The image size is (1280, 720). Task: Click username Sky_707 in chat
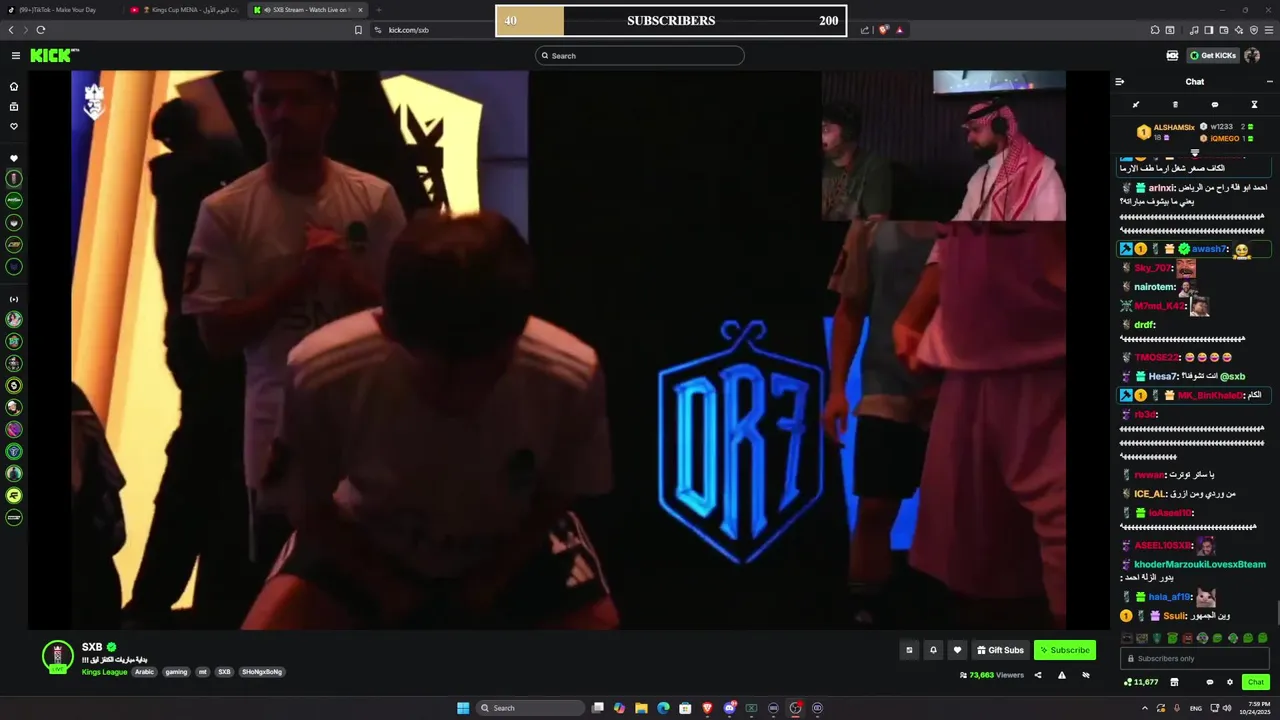pyautogui.click(x=1153, y=268)
